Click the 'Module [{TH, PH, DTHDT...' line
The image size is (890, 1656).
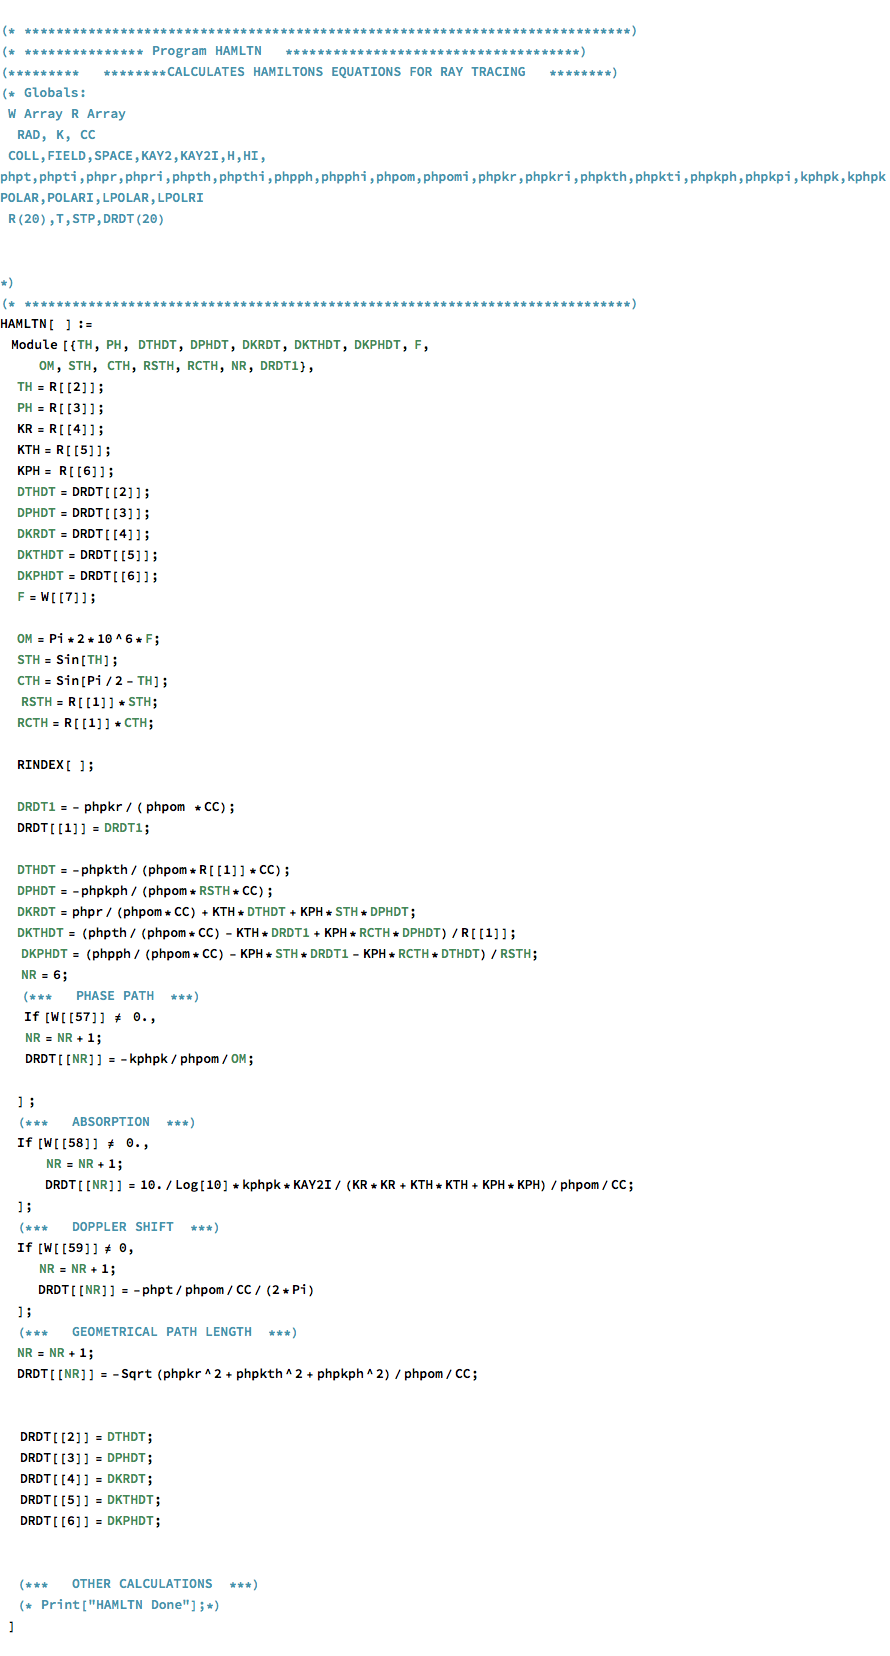[x=220, y=345]
